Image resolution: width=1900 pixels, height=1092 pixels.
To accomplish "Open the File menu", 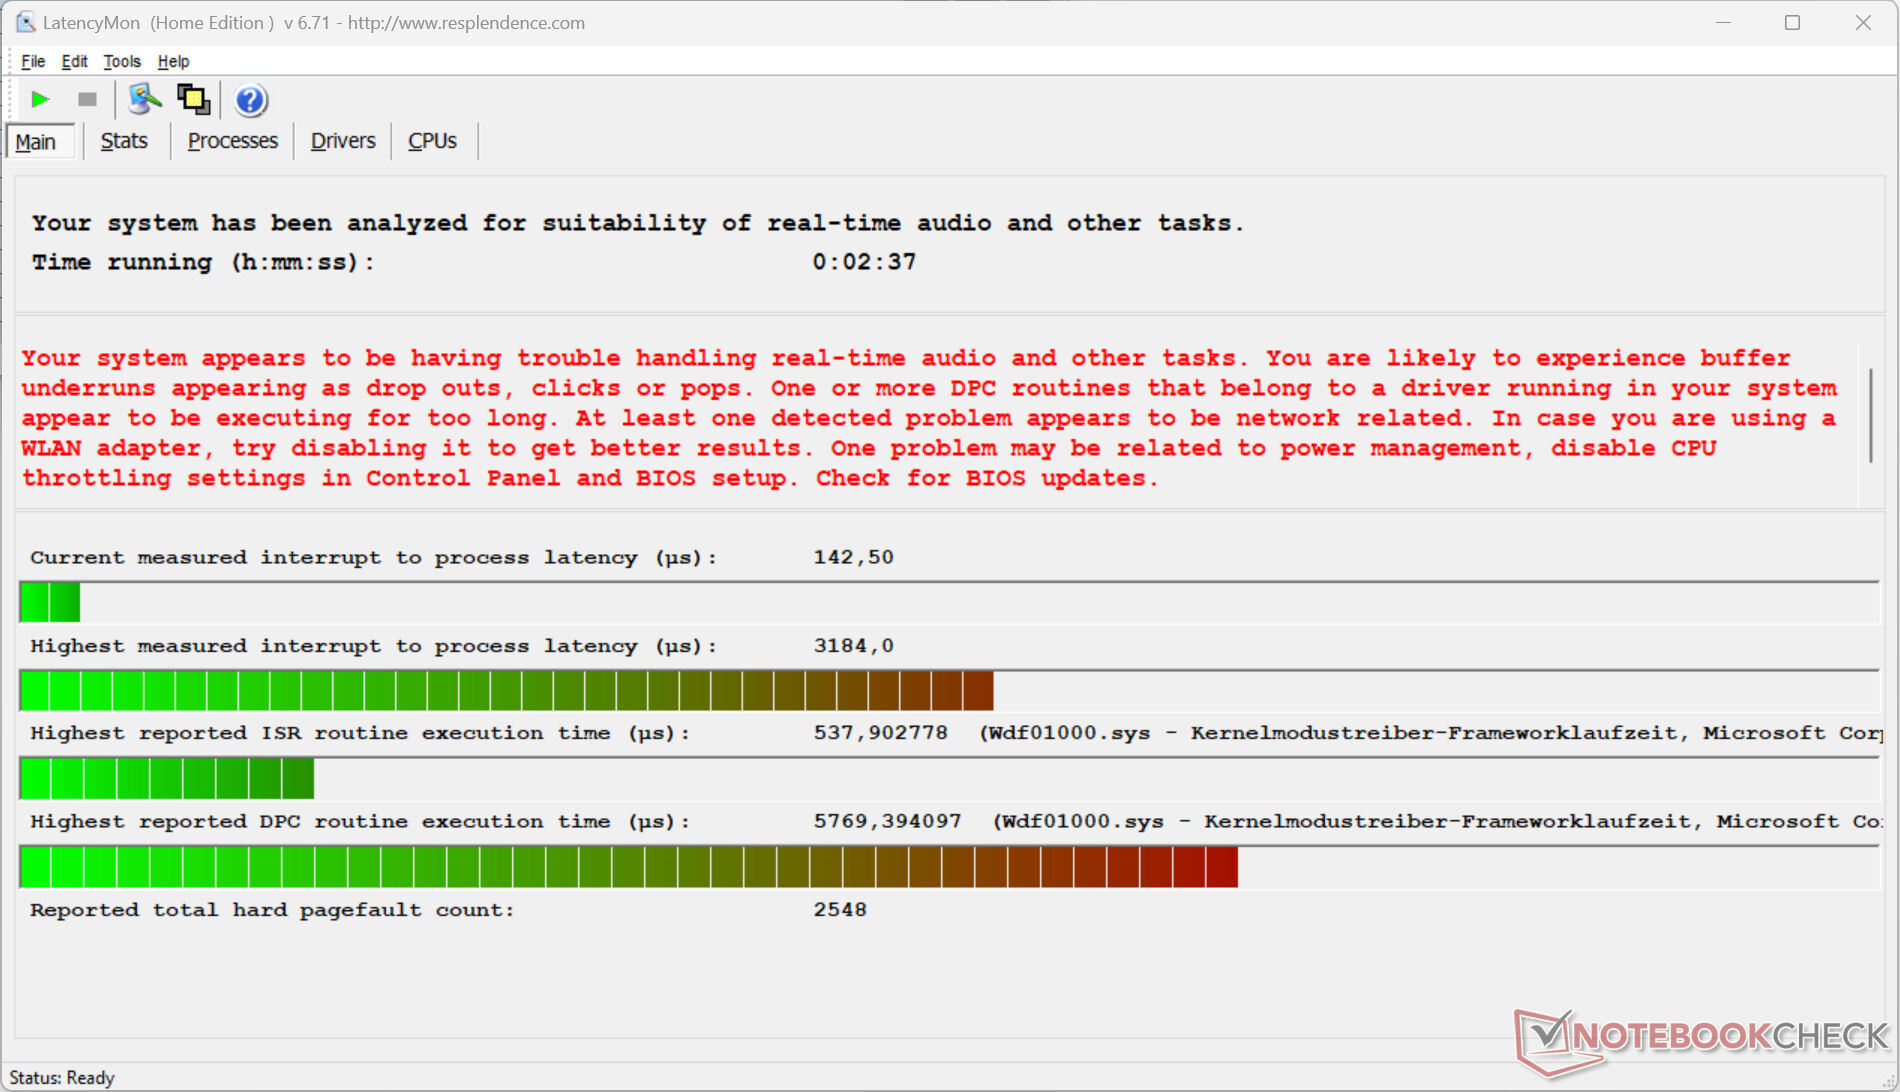I will (x=33, y=61).
